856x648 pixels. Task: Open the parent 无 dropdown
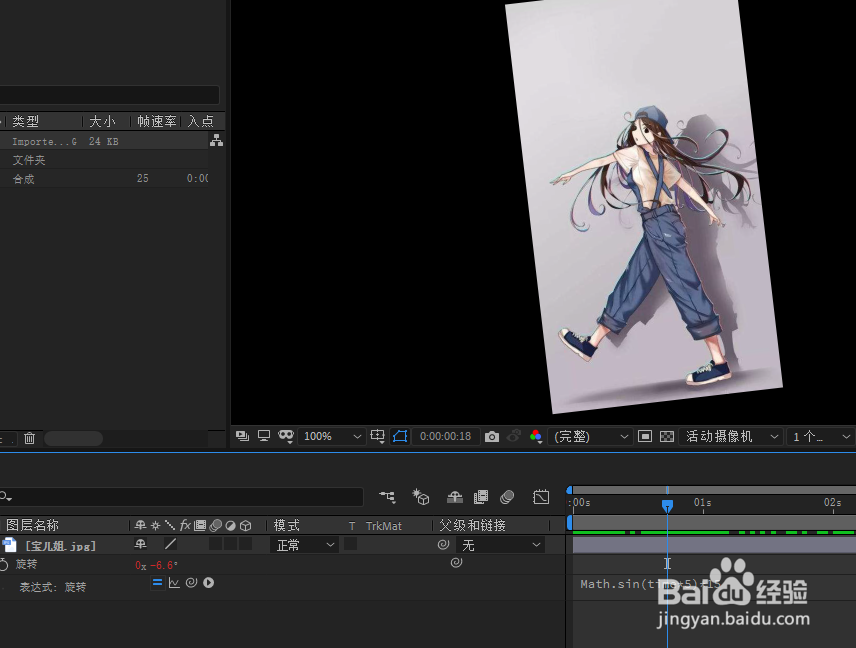500,545
